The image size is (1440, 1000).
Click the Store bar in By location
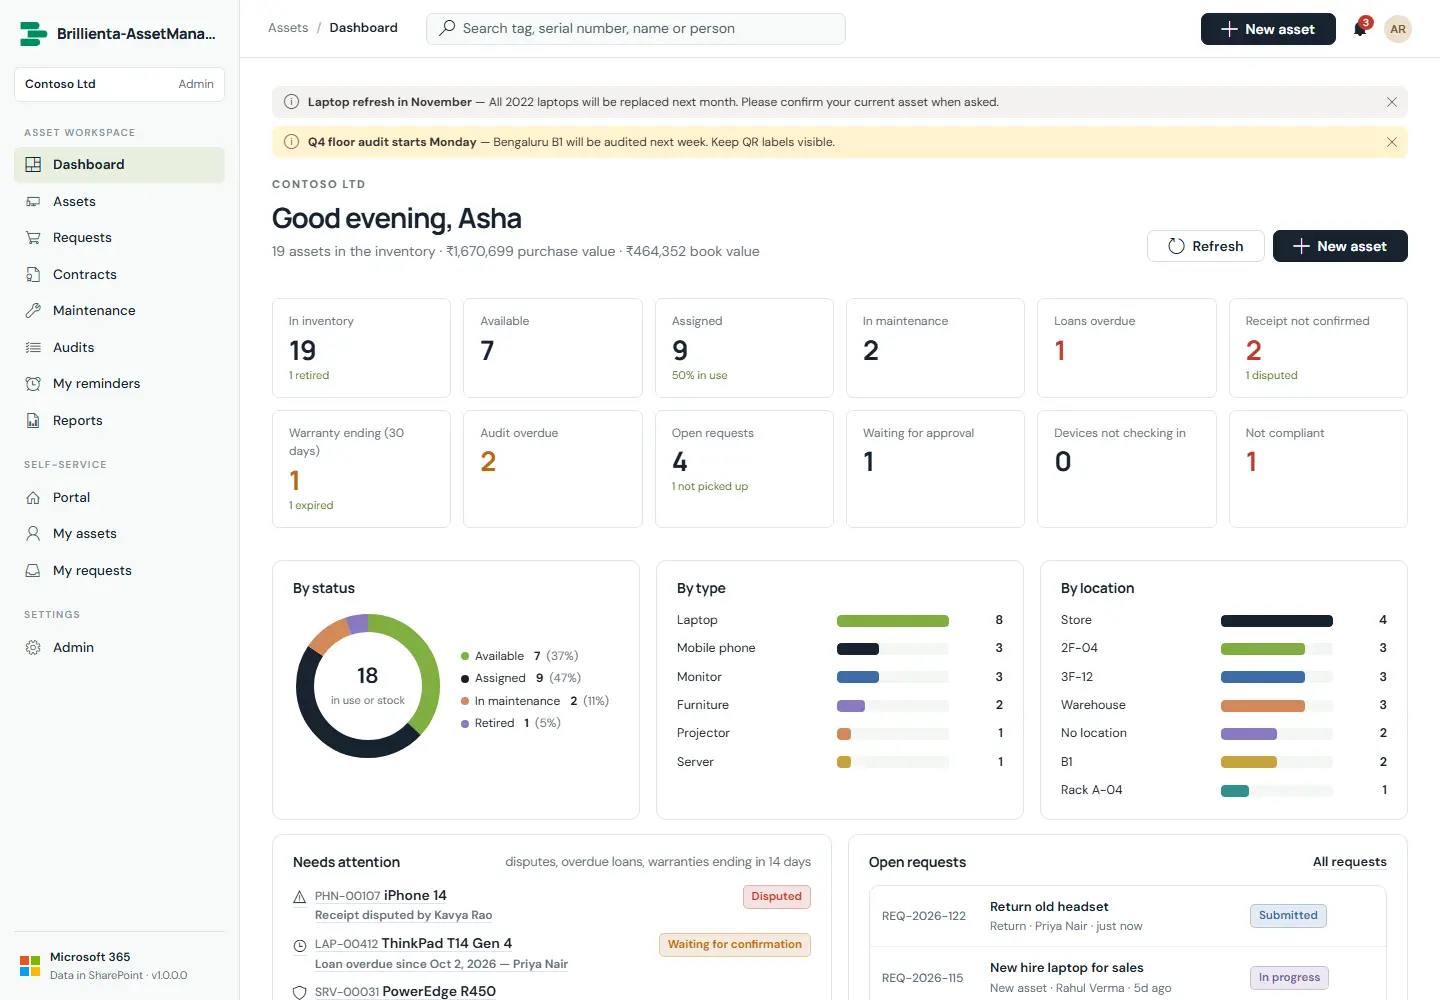click(1277, 621)
